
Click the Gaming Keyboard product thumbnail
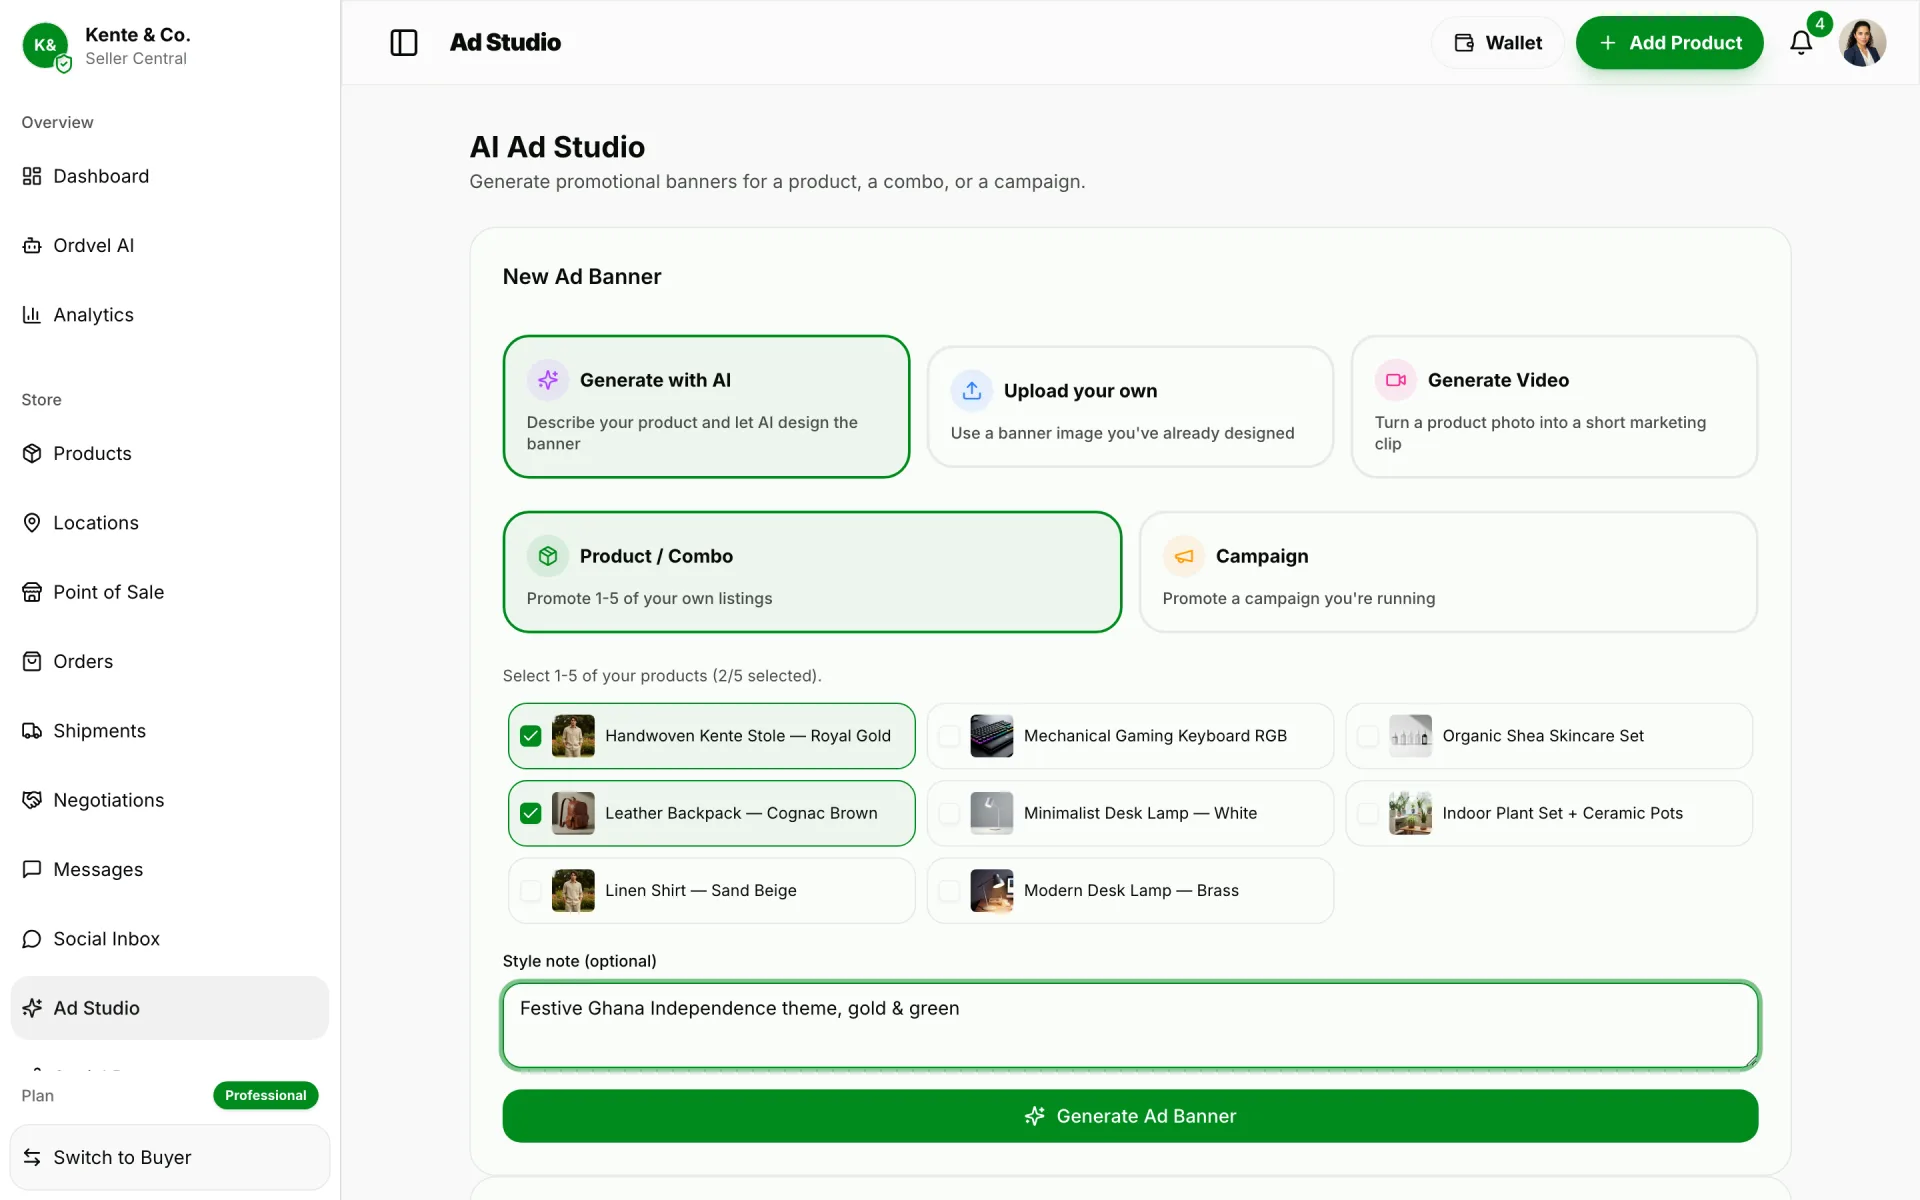pyautogui.click(x=992, y=736)
